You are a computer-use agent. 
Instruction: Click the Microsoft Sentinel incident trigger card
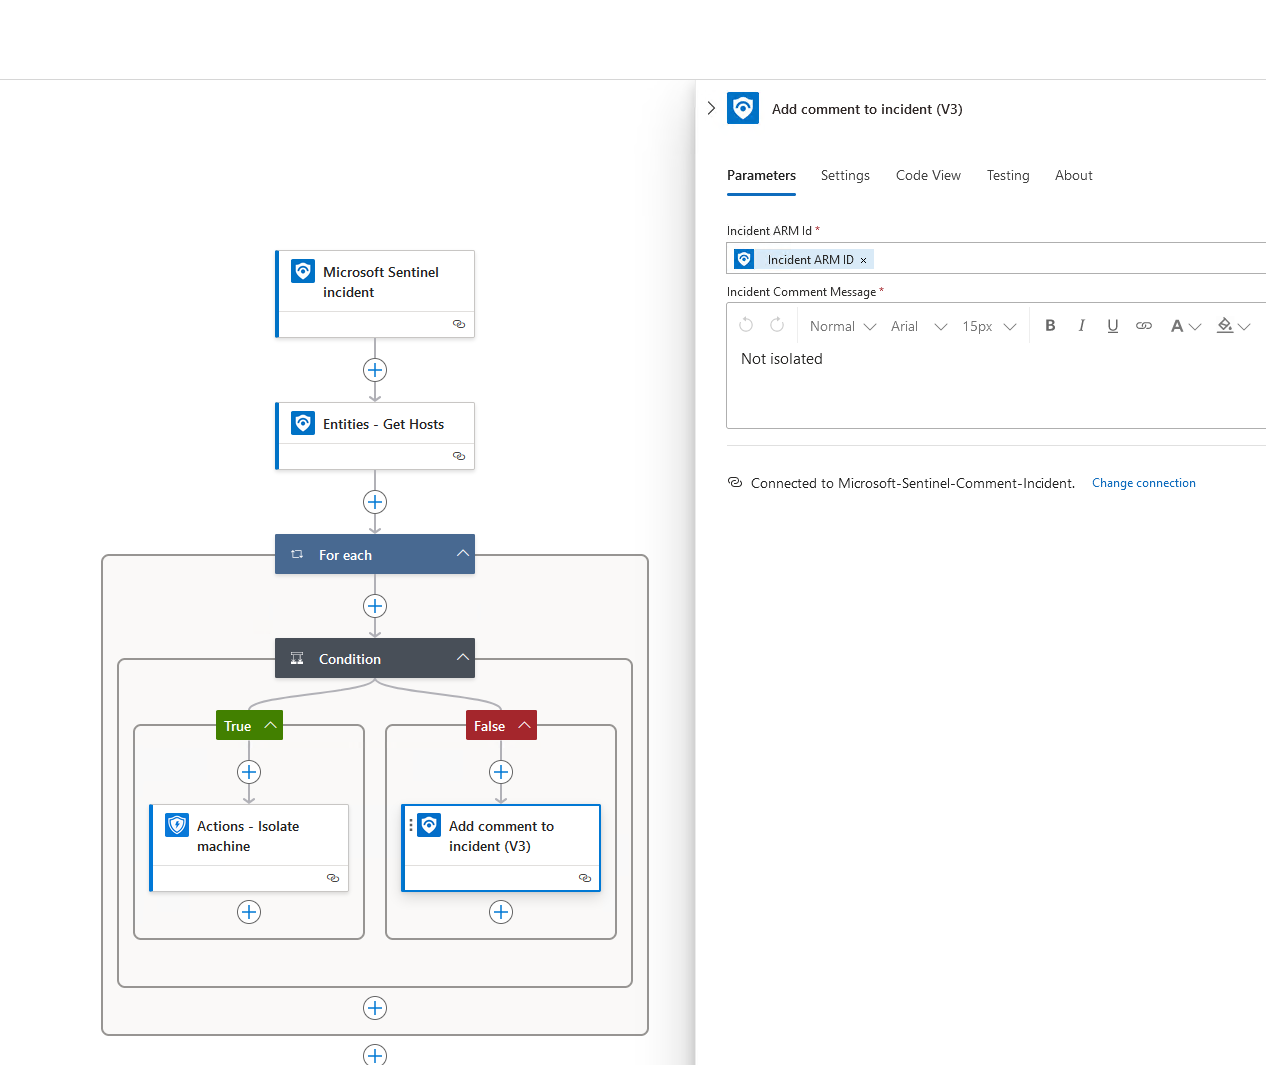[375, 282]
